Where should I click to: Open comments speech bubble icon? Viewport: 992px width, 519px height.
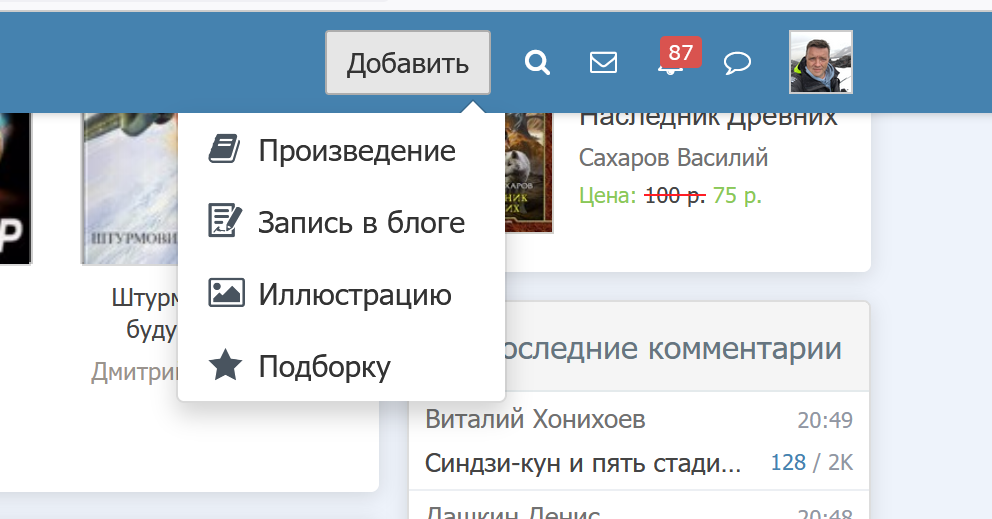737,63
